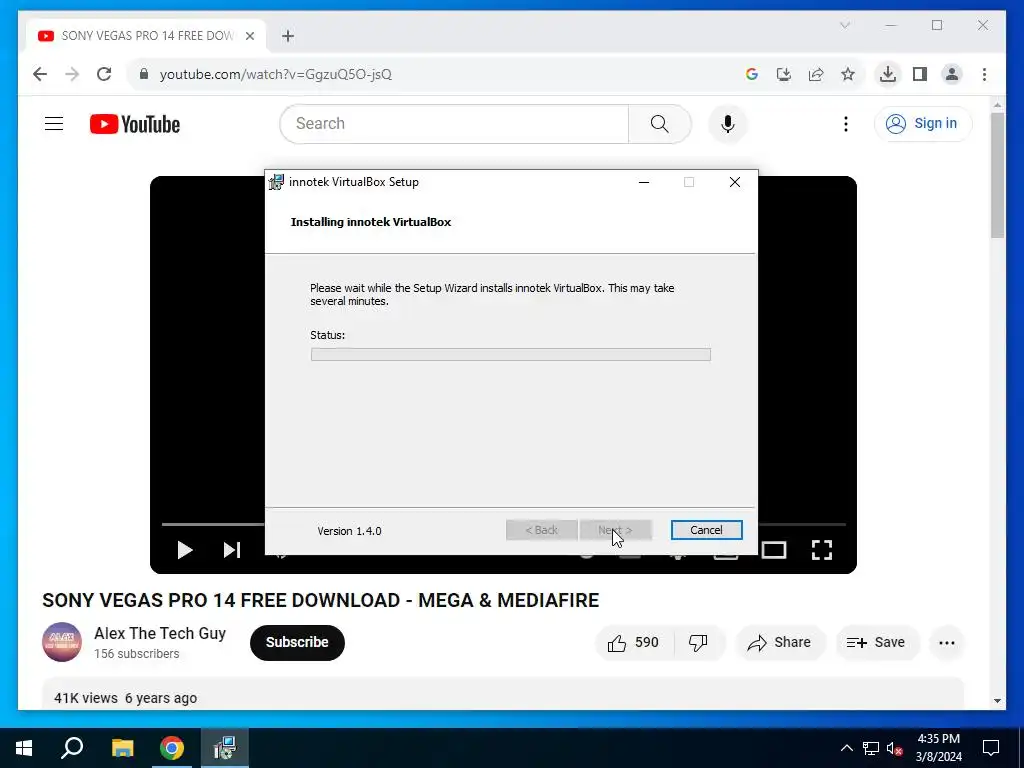Open Chrome tab search chevron
Viewport: 1024px width, 768px height.
coord(844,25)
